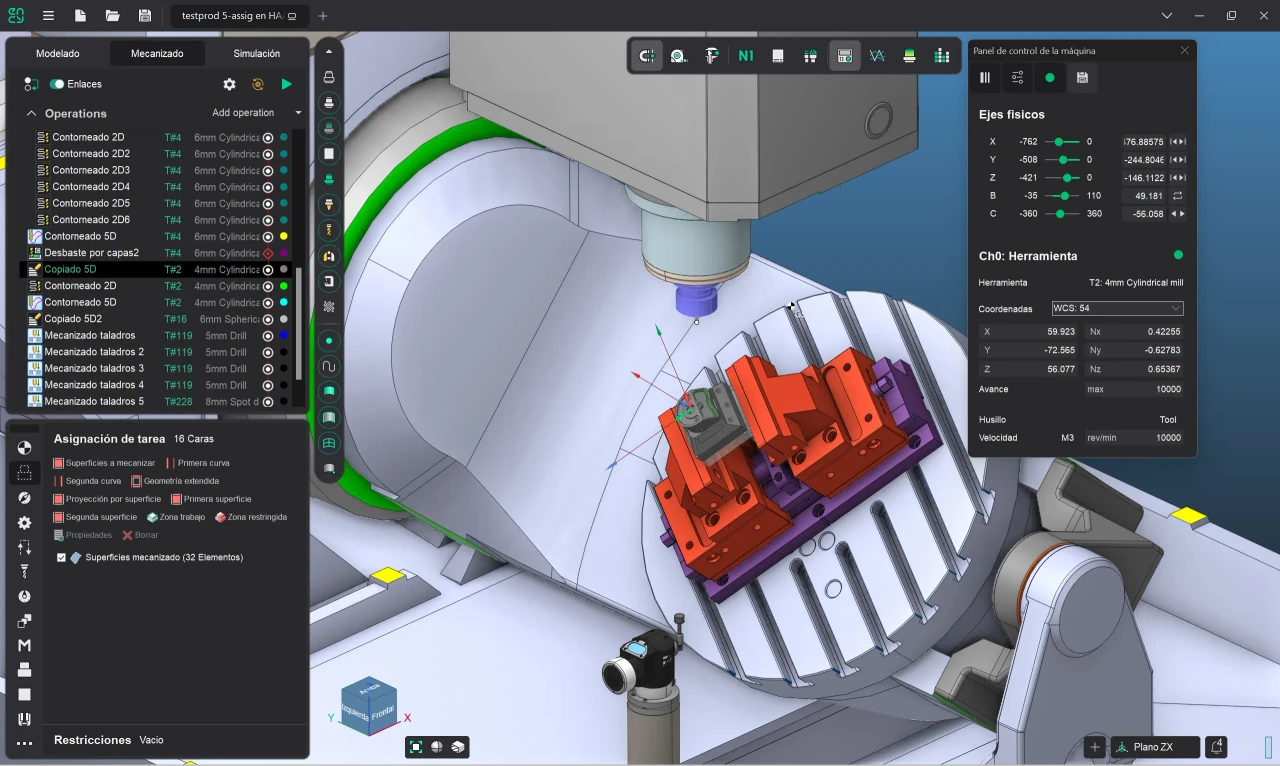
Task: Click the machine control panel icon in viewport toolbar
Action: [x=844, y=56]
